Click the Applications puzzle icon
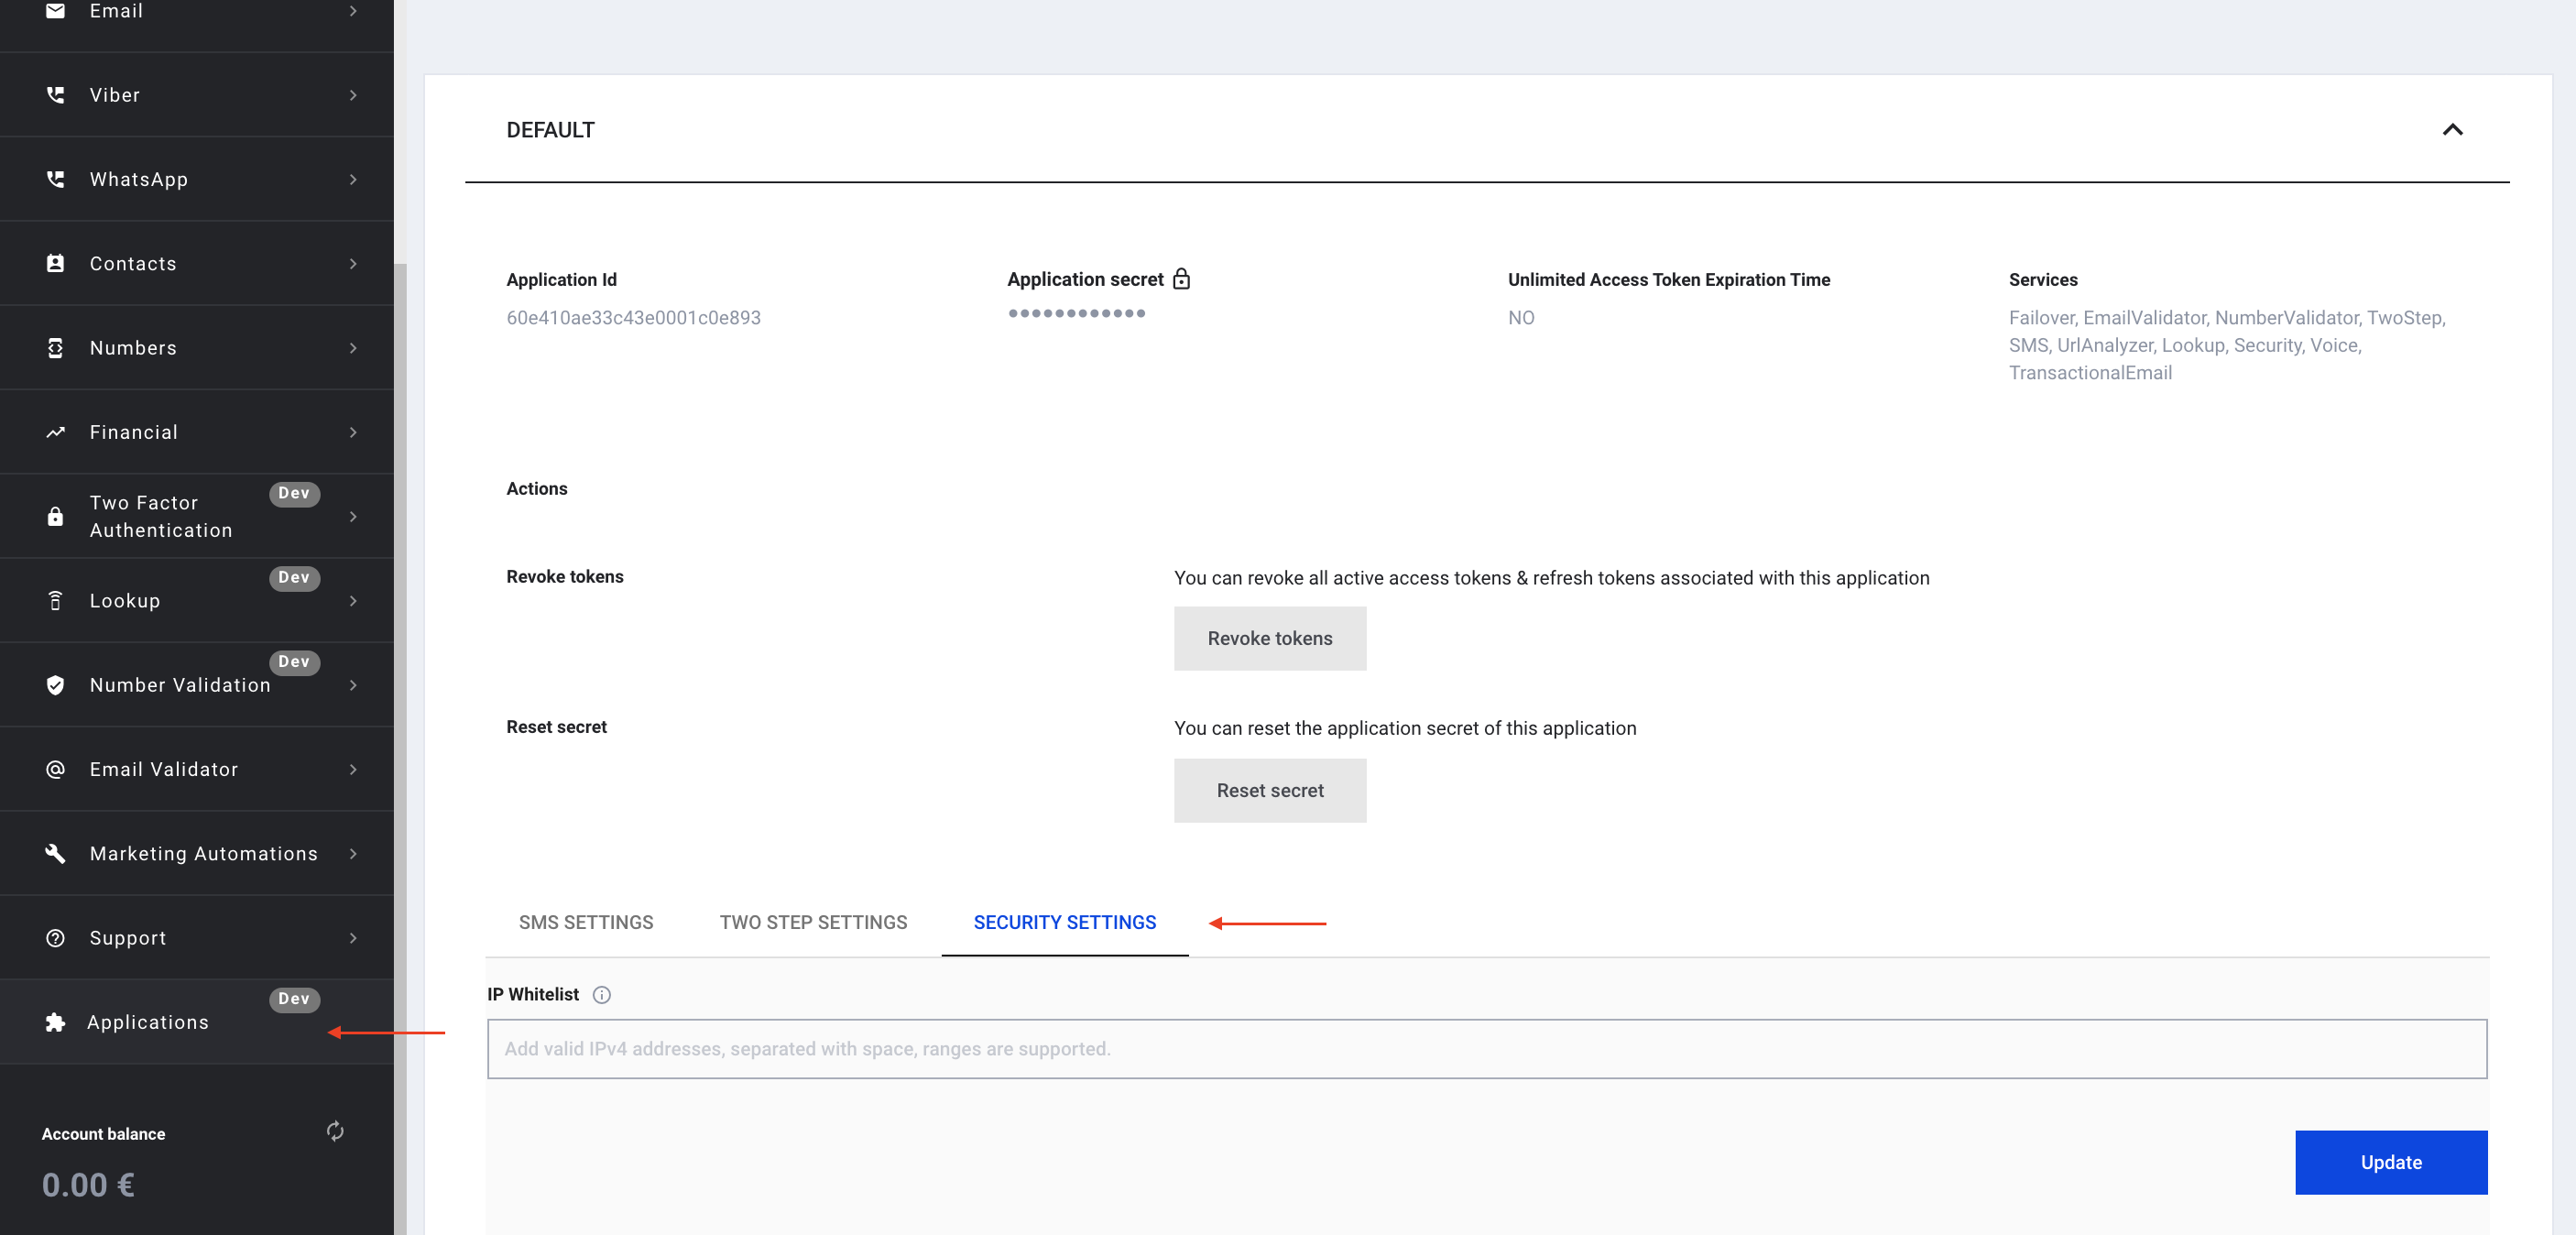2576x1235 pixels. coord(56,1022)
